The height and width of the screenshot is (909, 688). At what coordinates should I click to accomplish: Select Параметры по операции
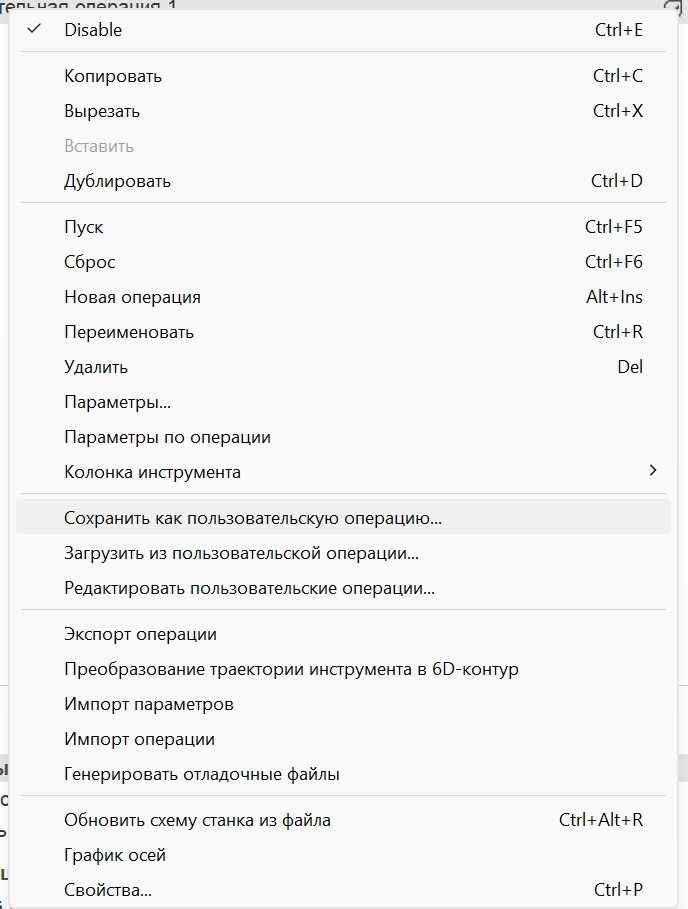167,437
